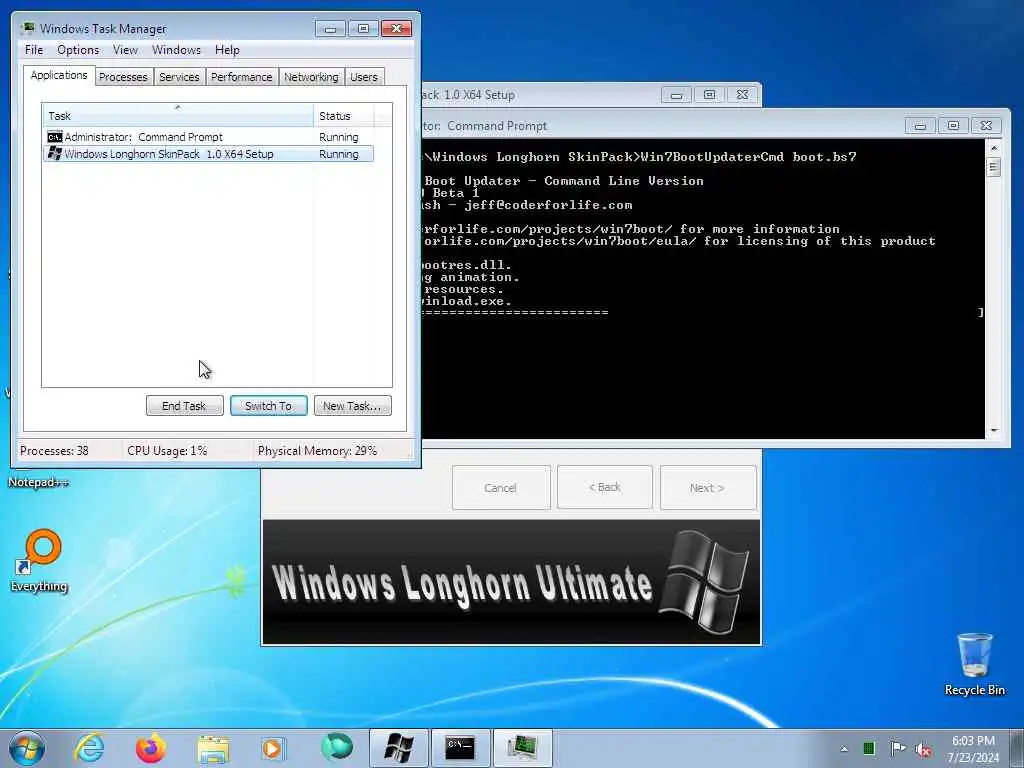Open the Options menu in Task Manager
Image resolution: width=1024 pixels, height=768 pixels.
pyautogui.click(x=78, y=50)
